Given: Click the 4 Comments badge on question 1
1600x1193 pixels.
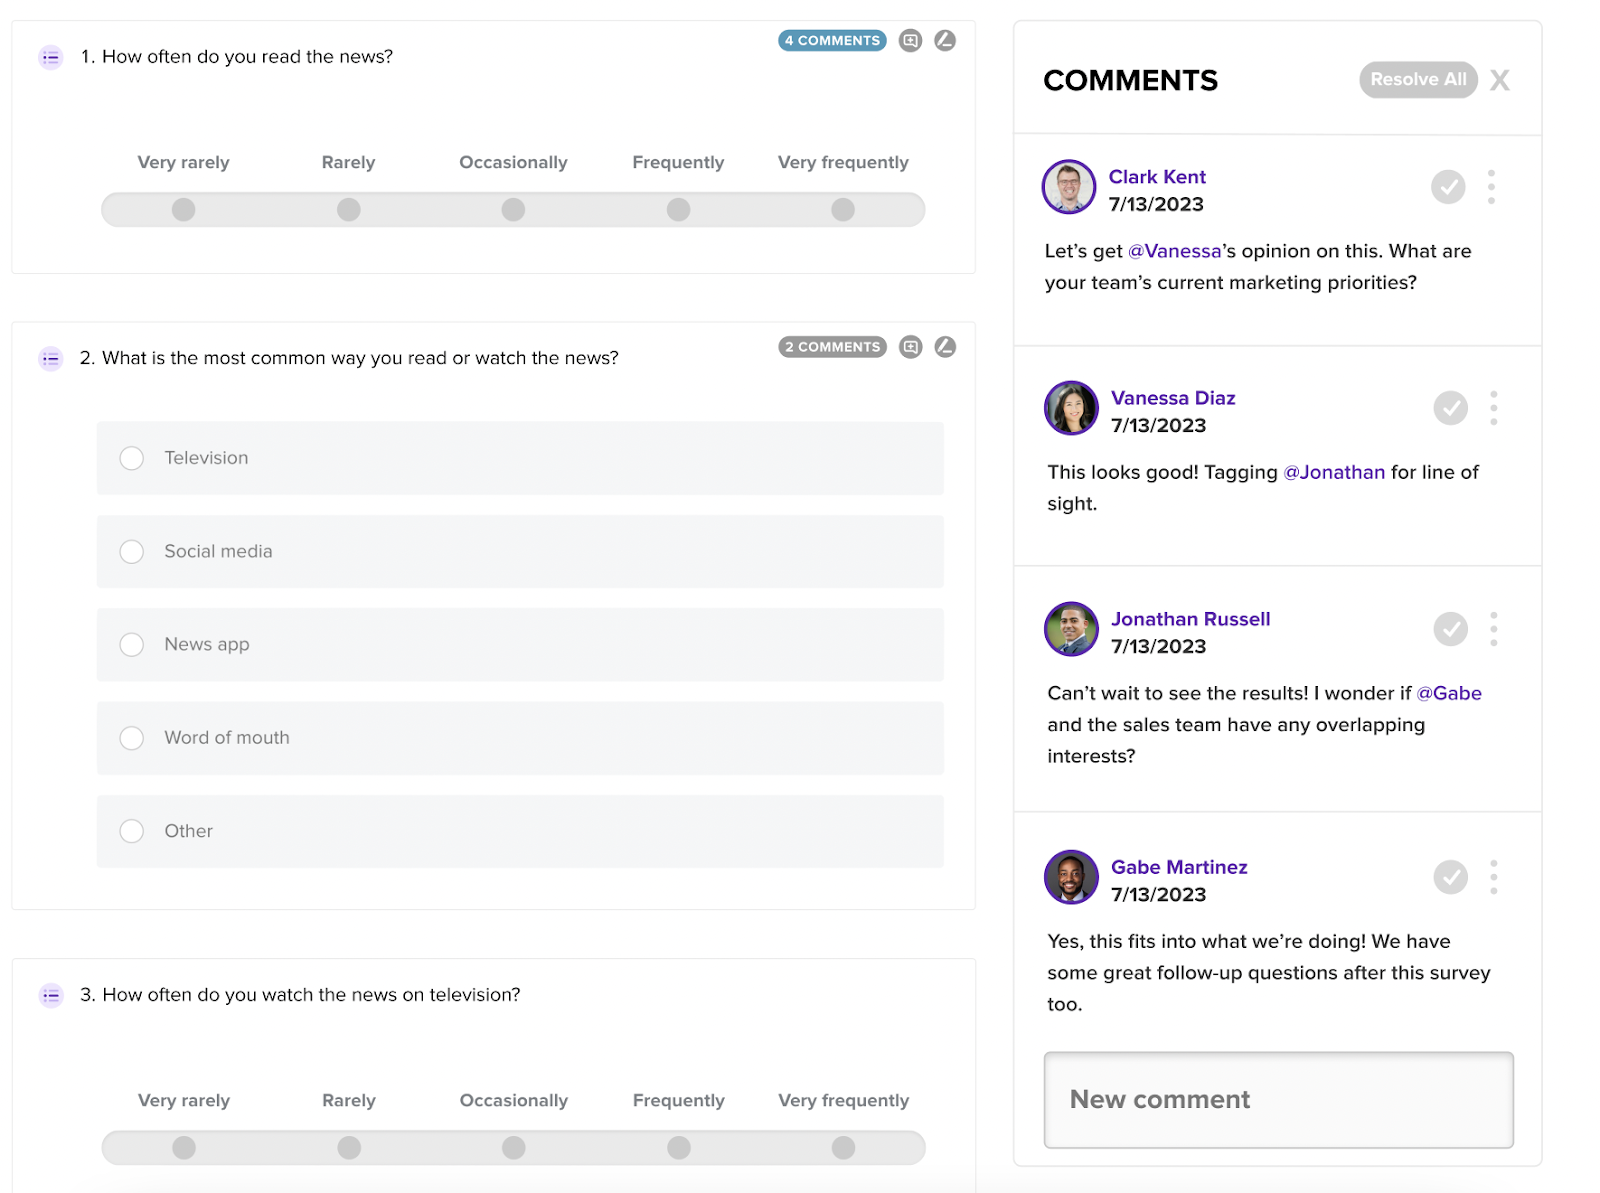Looking at the screenshot, I should (x=832, y=41).
